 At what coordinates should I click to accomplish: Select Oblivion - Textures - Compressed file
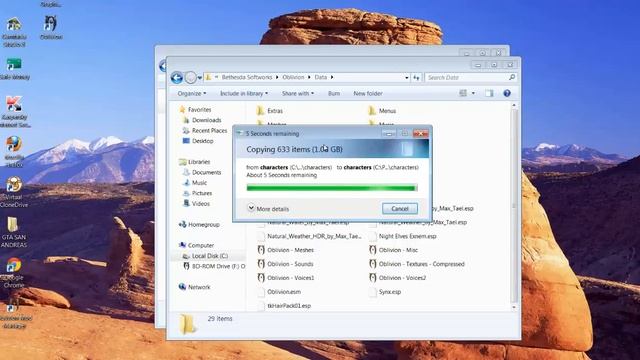(x=417, y=264)
